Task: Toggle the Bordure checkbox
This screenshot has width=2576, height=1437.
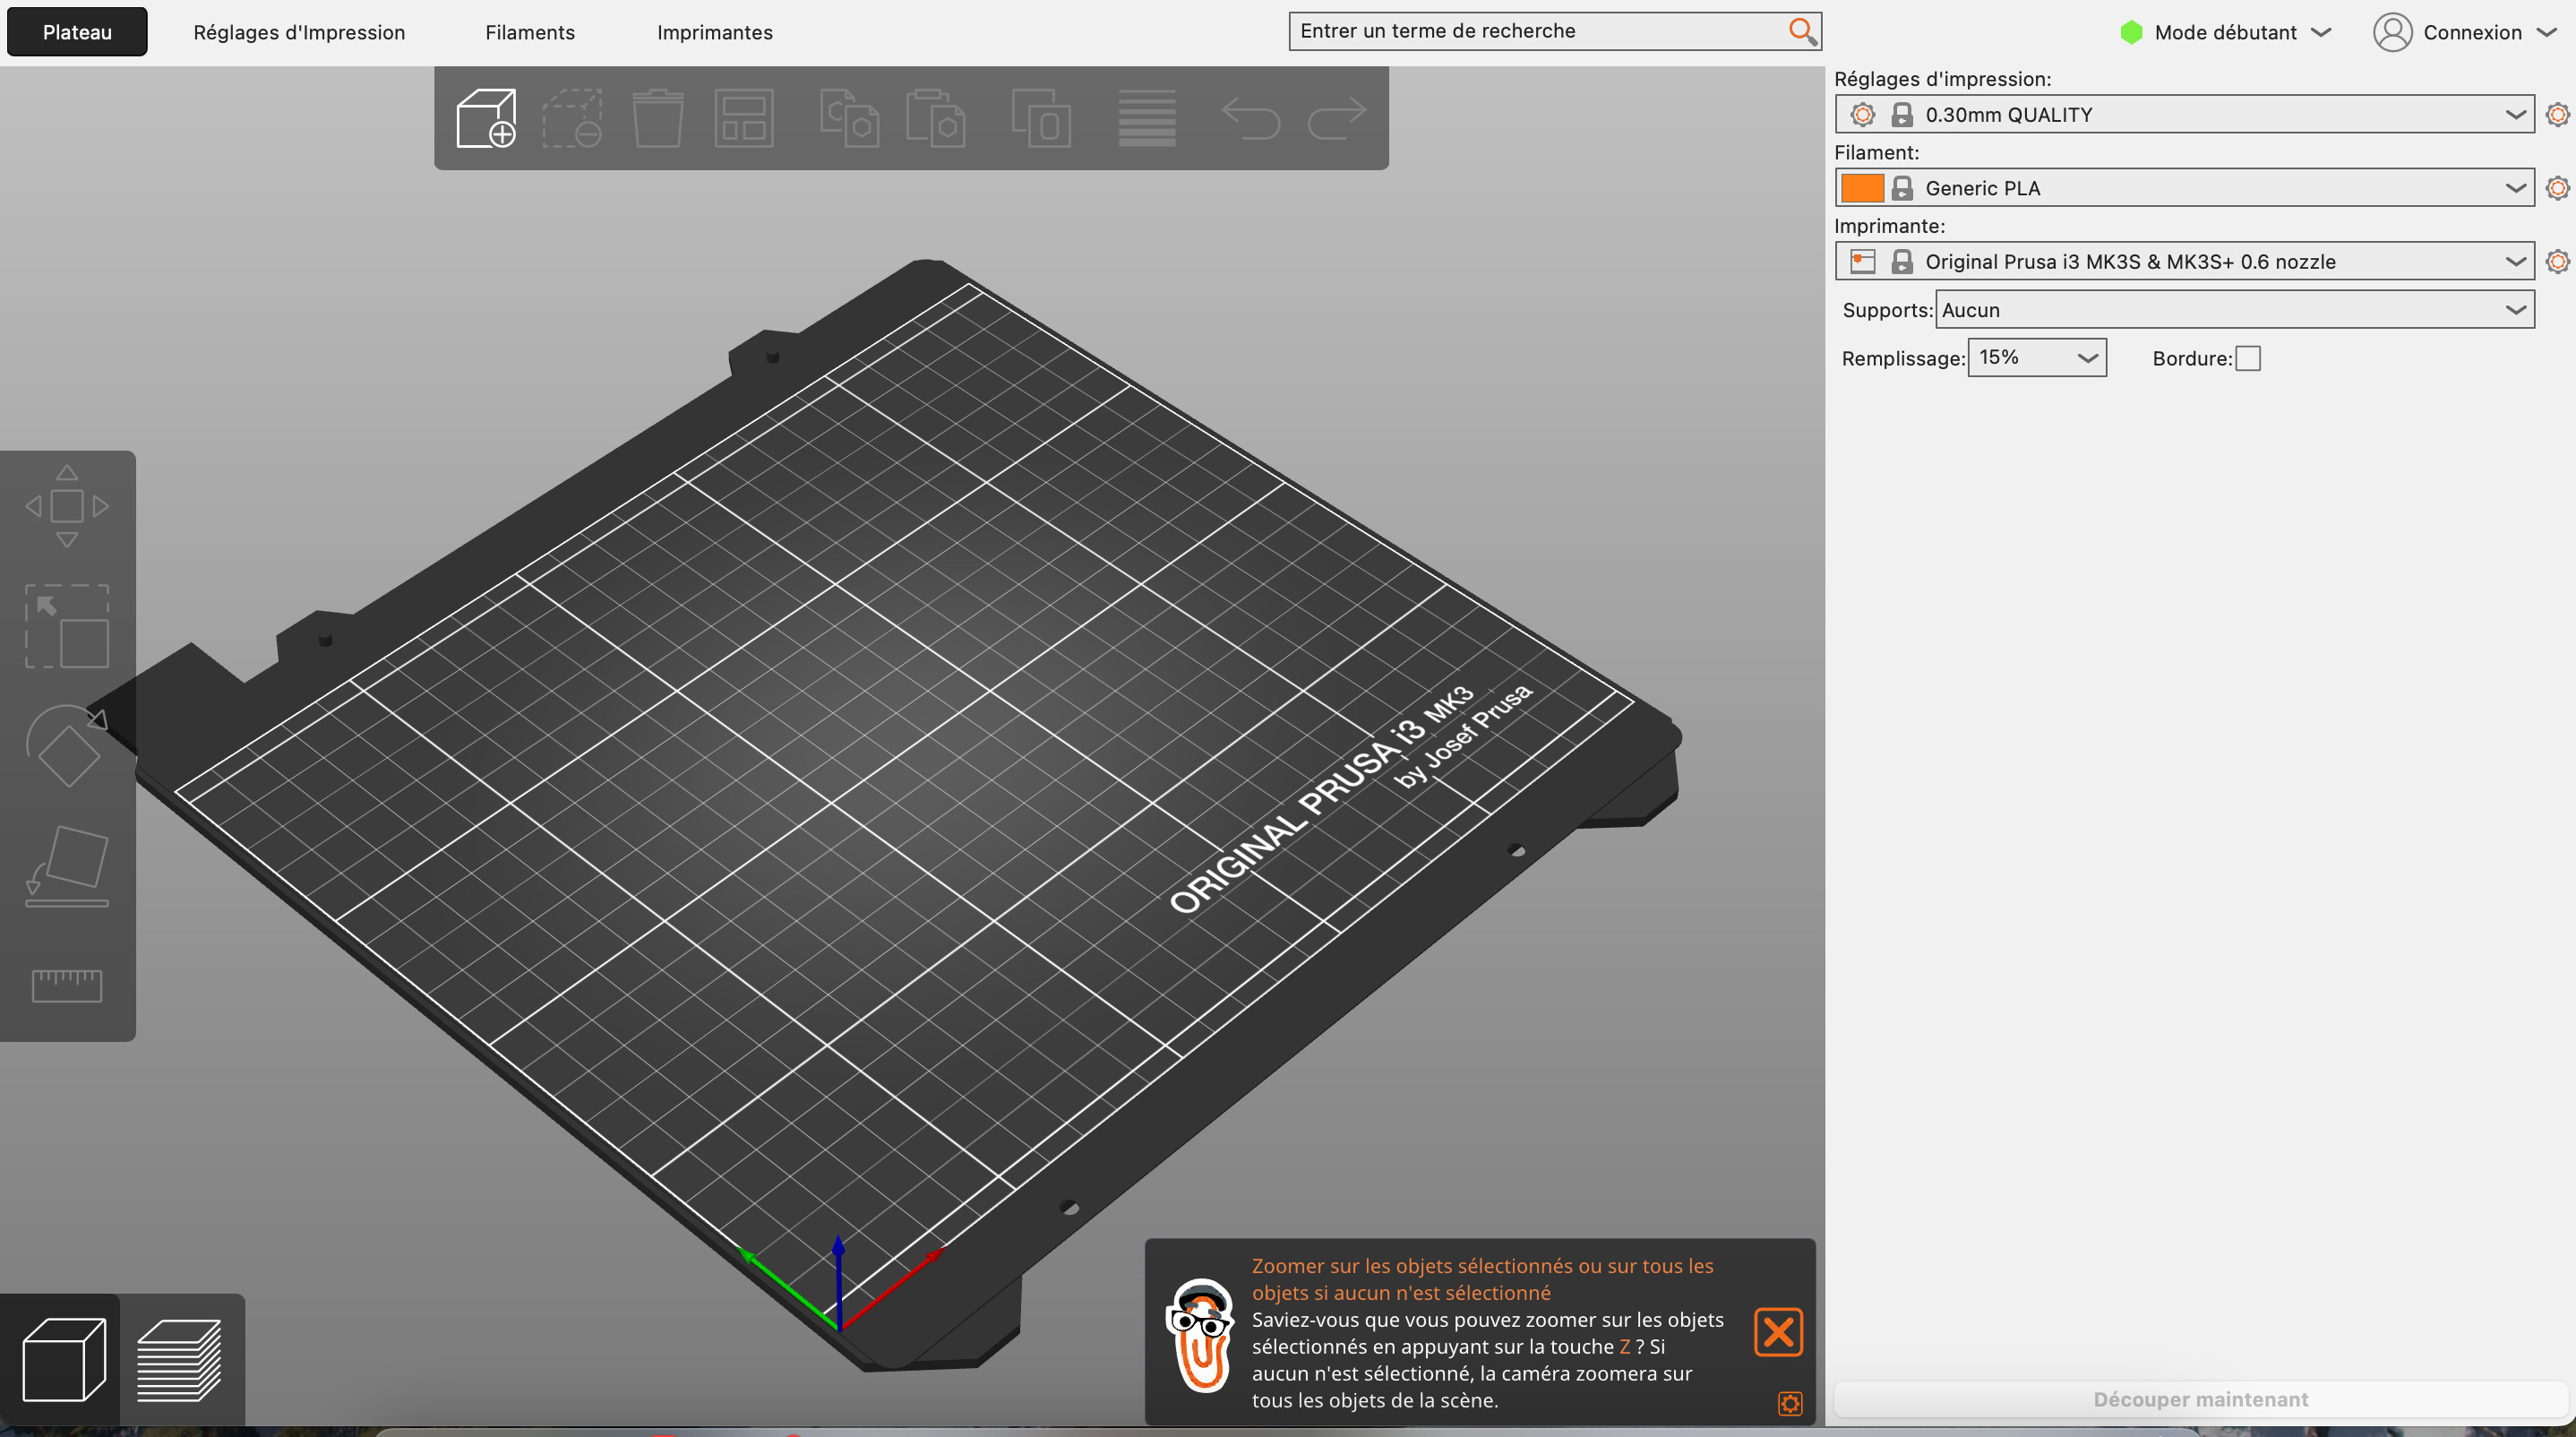Action: coord(2248,358)
